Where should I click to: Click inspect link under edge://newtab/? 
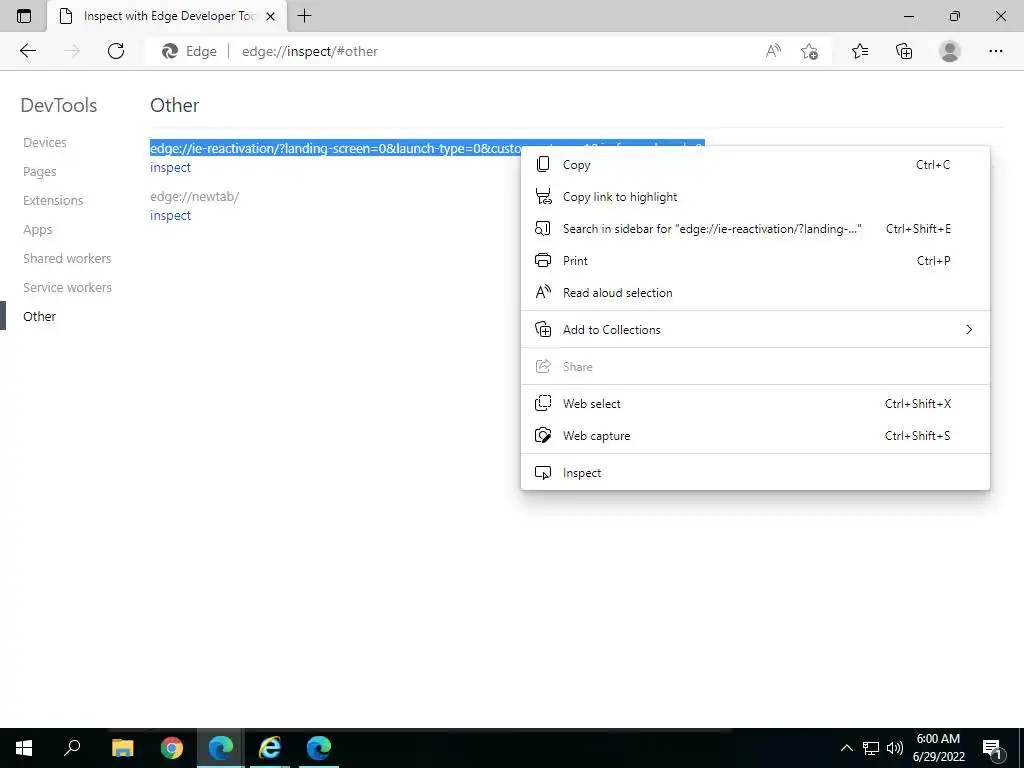170,216
